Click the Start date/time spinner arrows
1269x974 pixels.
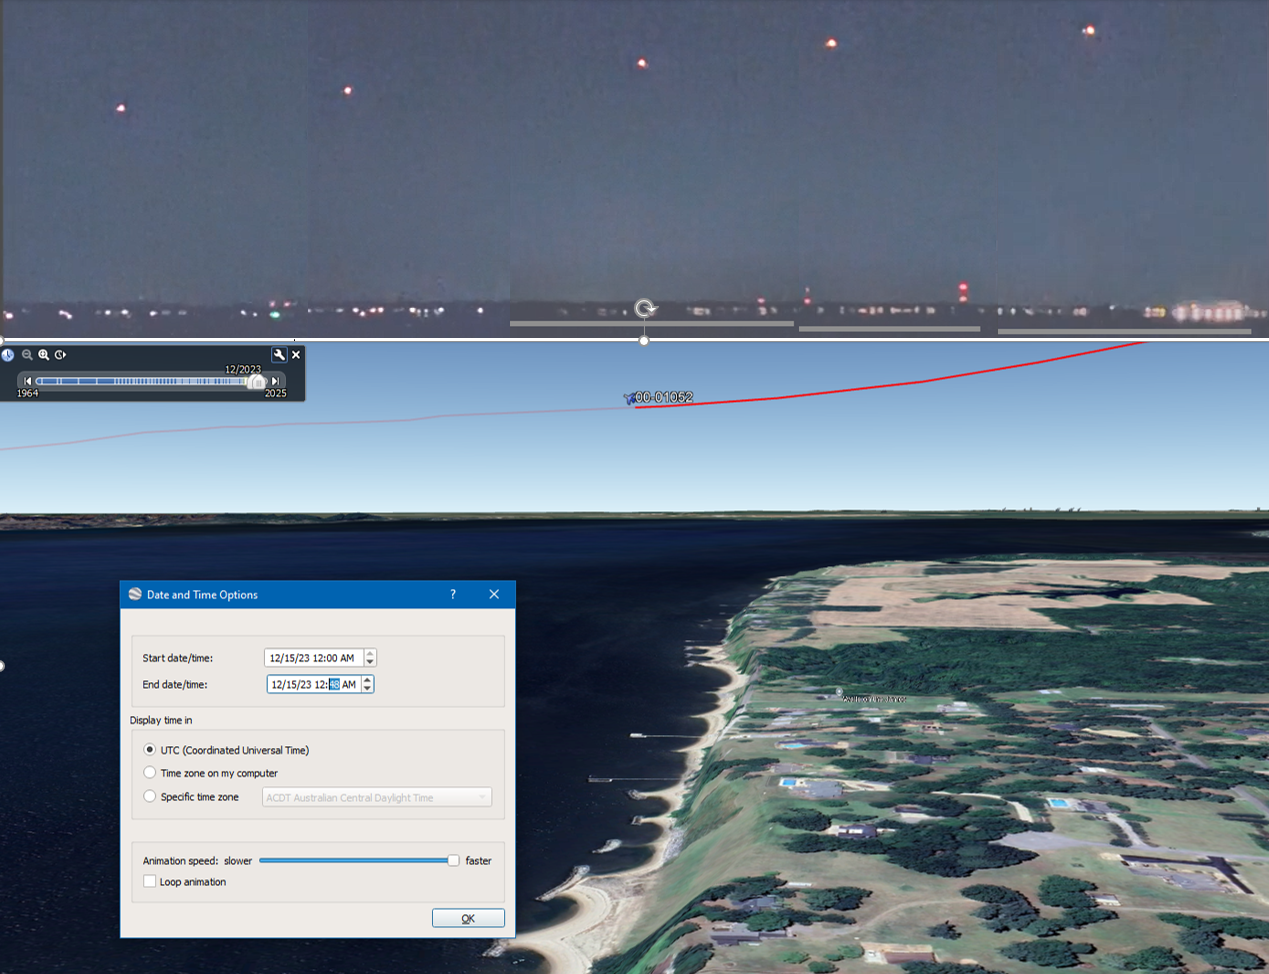click(x=370, y=658)
